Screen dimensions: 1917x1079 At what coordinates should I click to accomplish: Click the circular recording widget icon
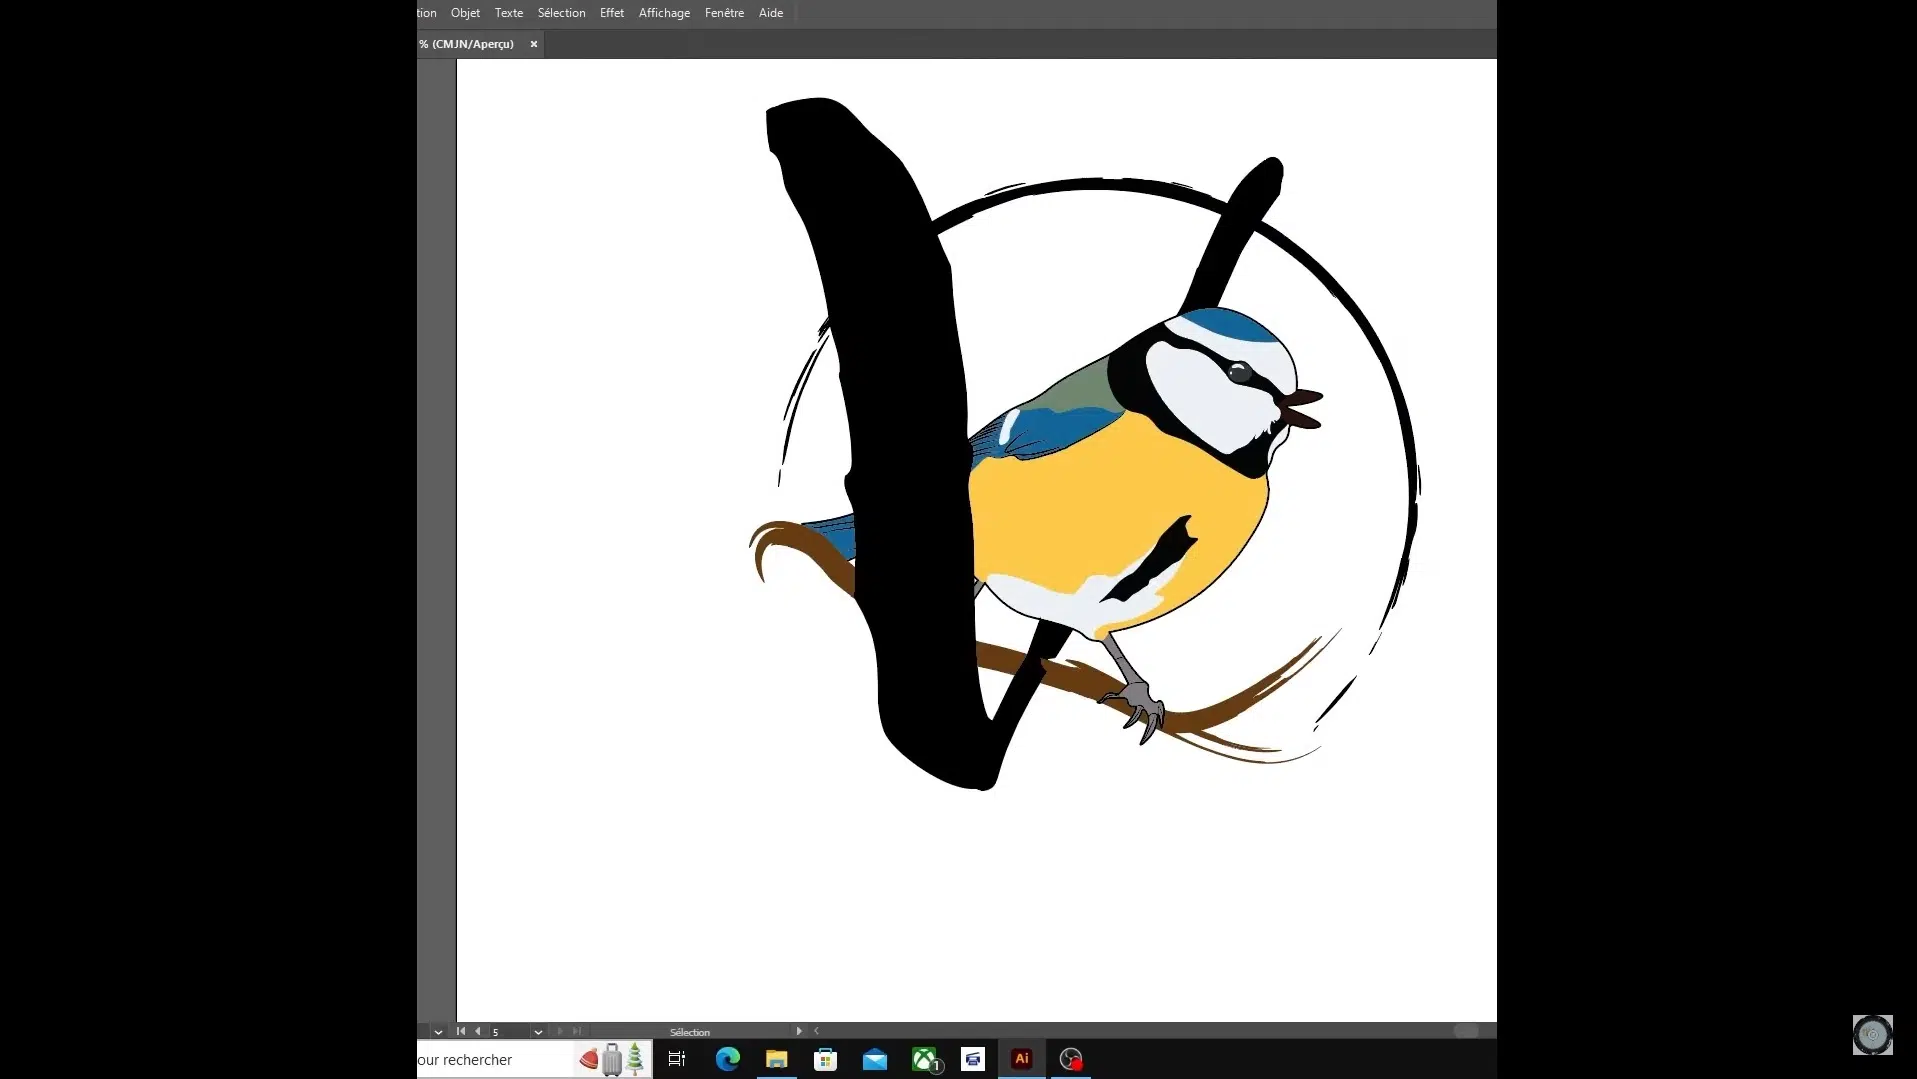[1872, 1035]
